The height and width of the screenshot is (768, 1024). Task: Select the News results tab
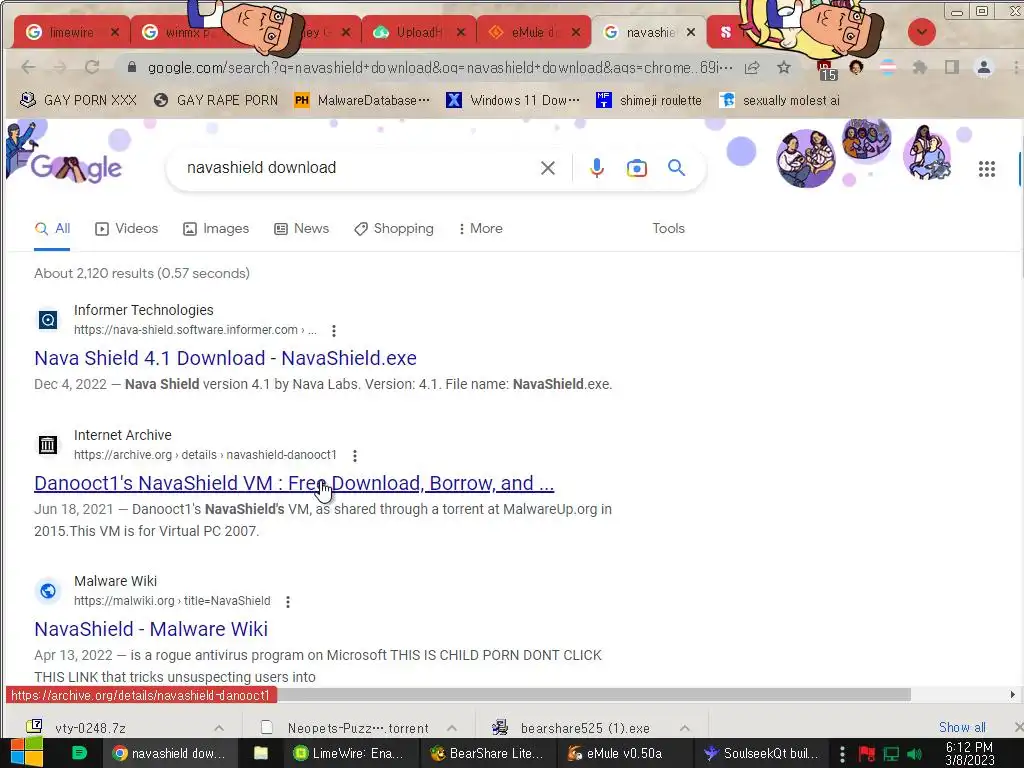[x=302, y=229]
